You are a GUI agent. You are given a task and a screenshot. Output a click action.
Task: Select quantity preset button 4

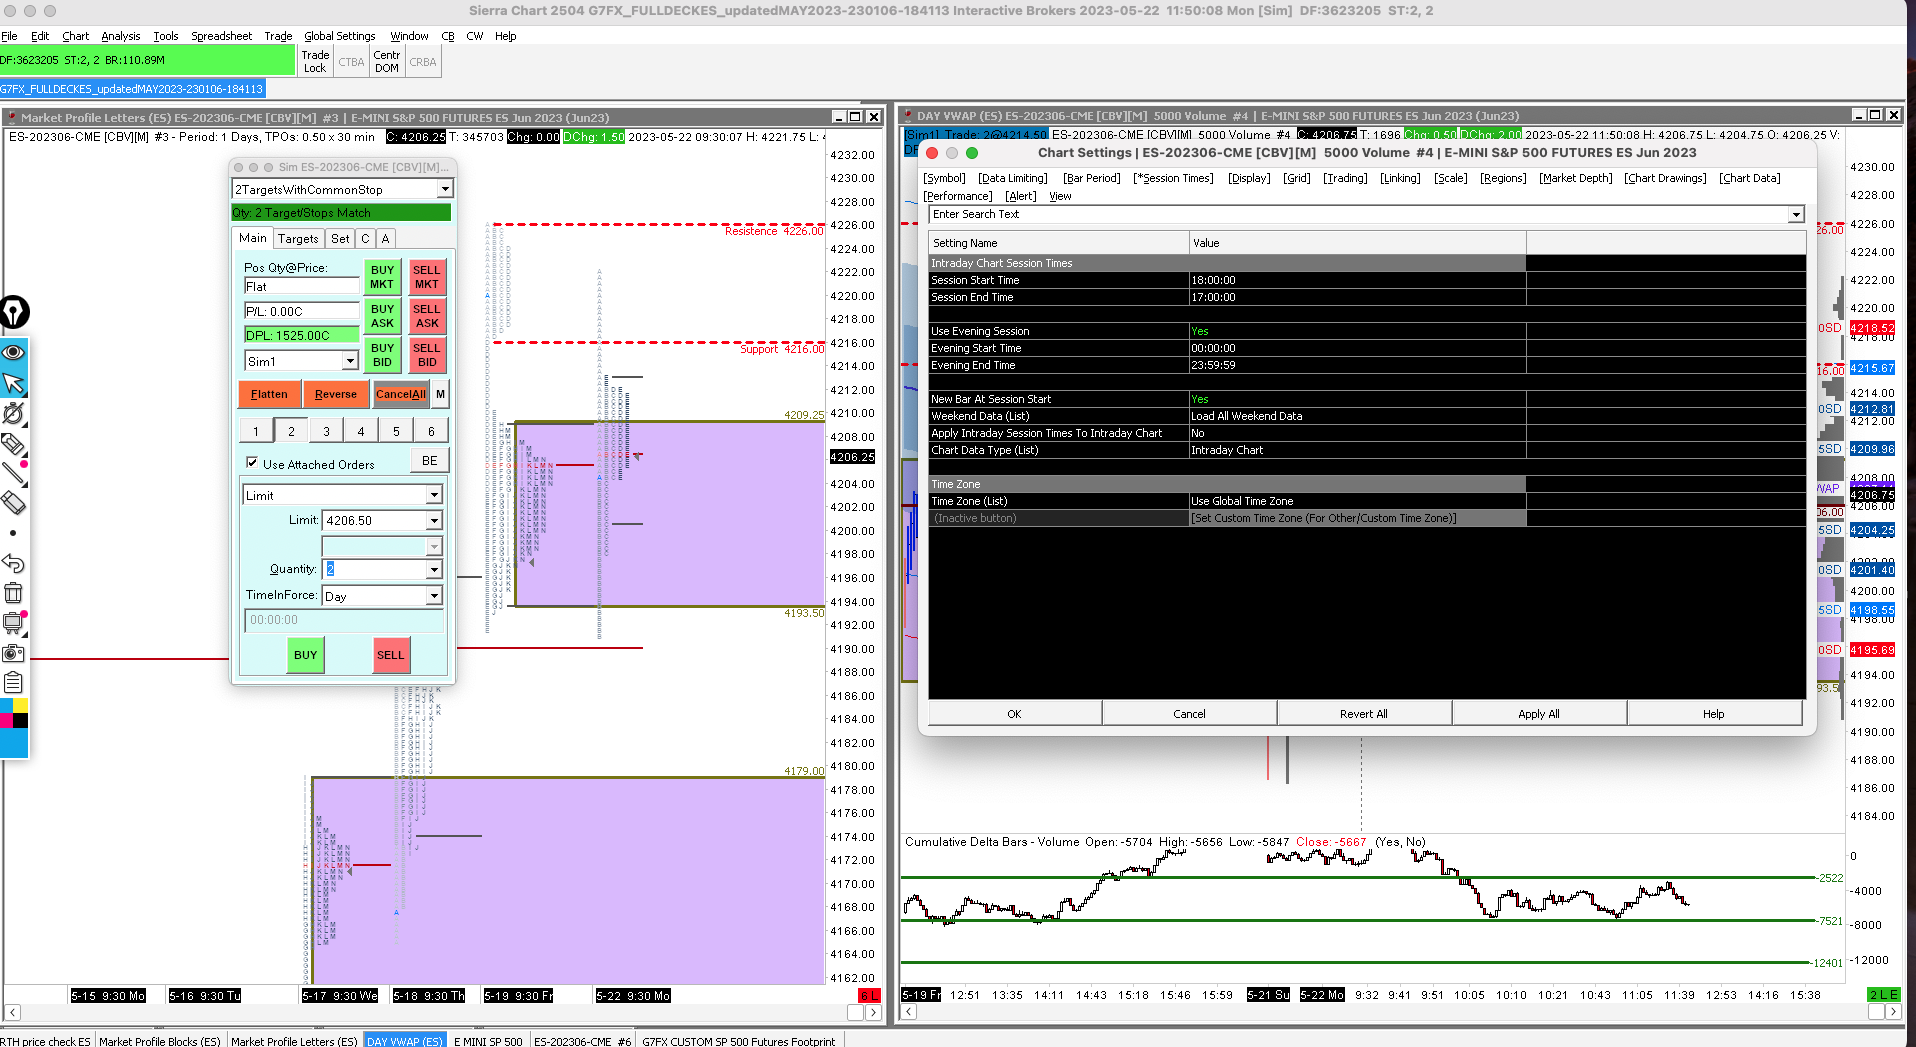[x=361, y=431]
